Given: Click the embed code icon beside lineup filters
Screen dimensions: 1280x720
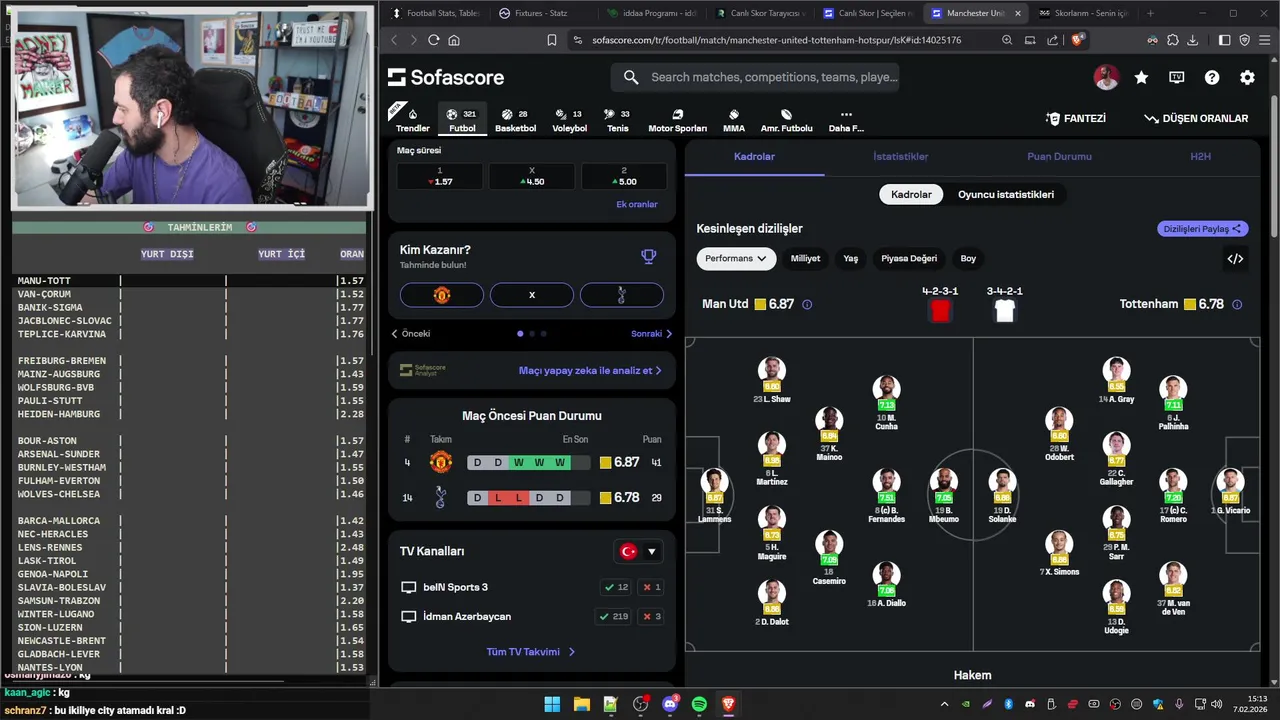Looking at the screenshot, I should tap(1235, 259).
